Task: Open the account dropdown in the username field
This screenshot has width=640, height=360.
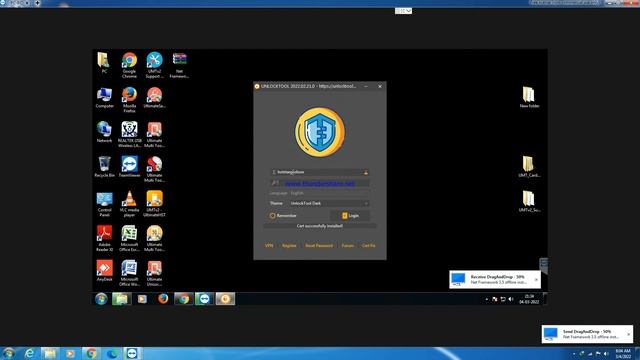Action: (x=366, y=172)
